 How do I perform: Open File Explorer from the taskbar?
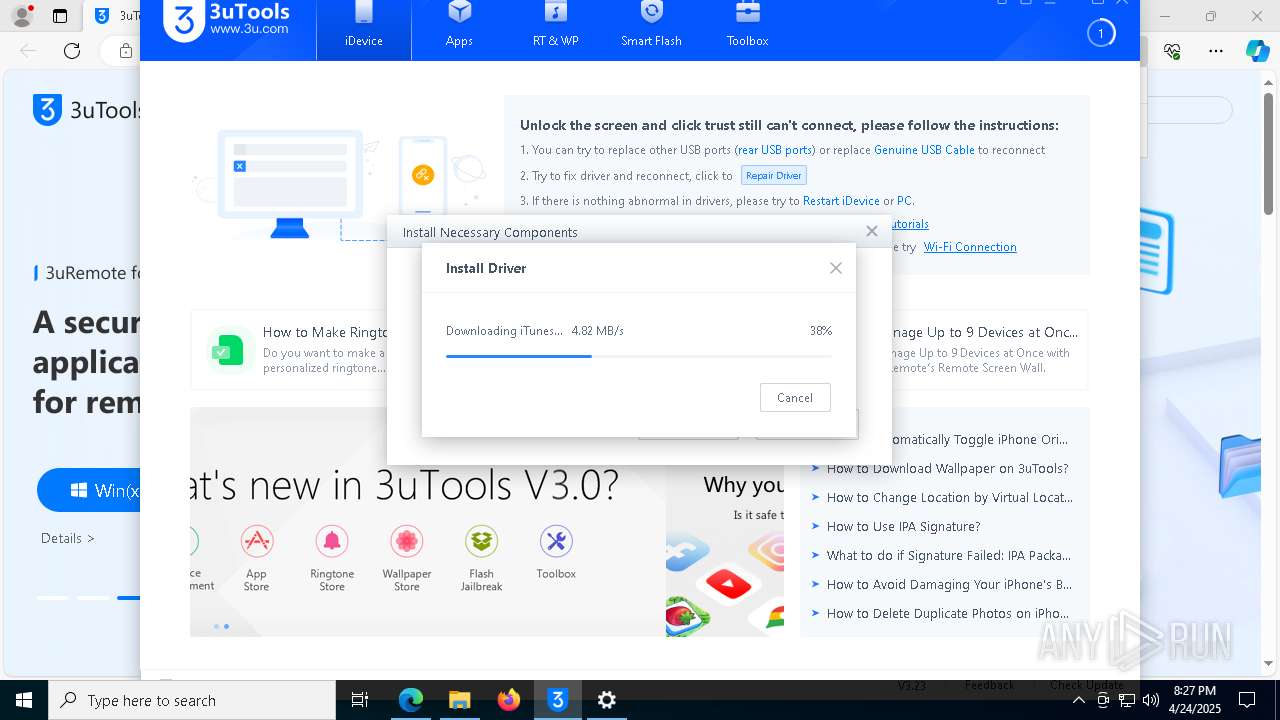pyautogui.click(x=459, y=700)
